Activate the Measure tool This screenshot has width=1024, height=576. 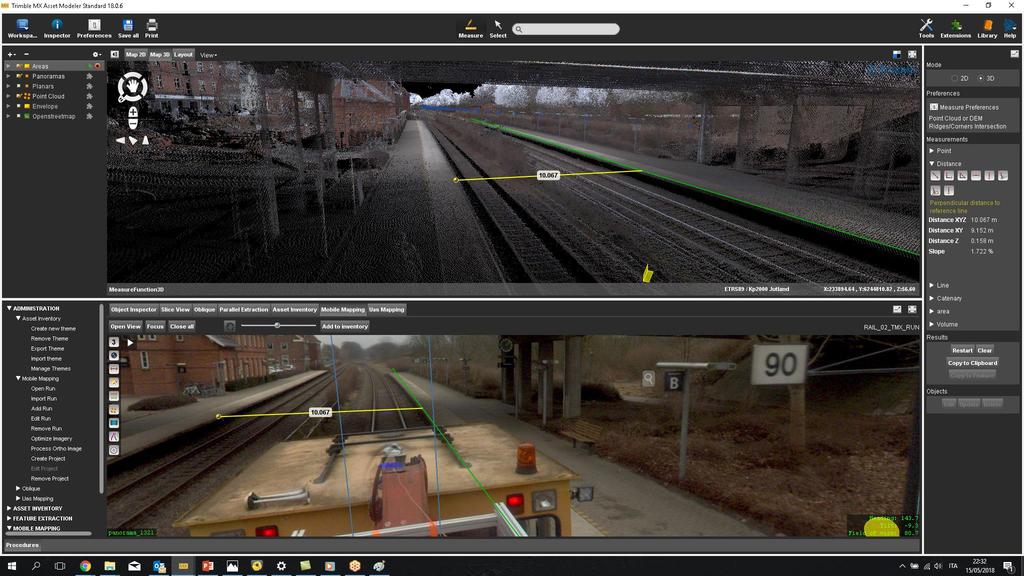click(470, 28)
